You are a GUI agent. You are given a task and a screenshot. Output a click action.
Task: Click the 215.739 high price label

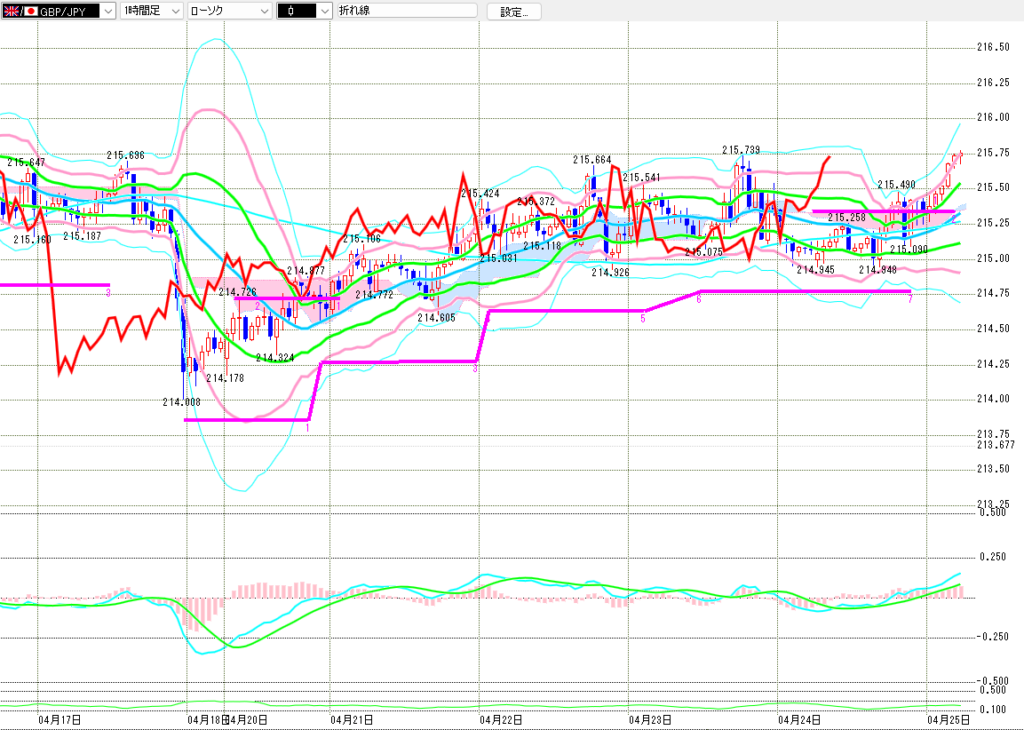[741, 150]
